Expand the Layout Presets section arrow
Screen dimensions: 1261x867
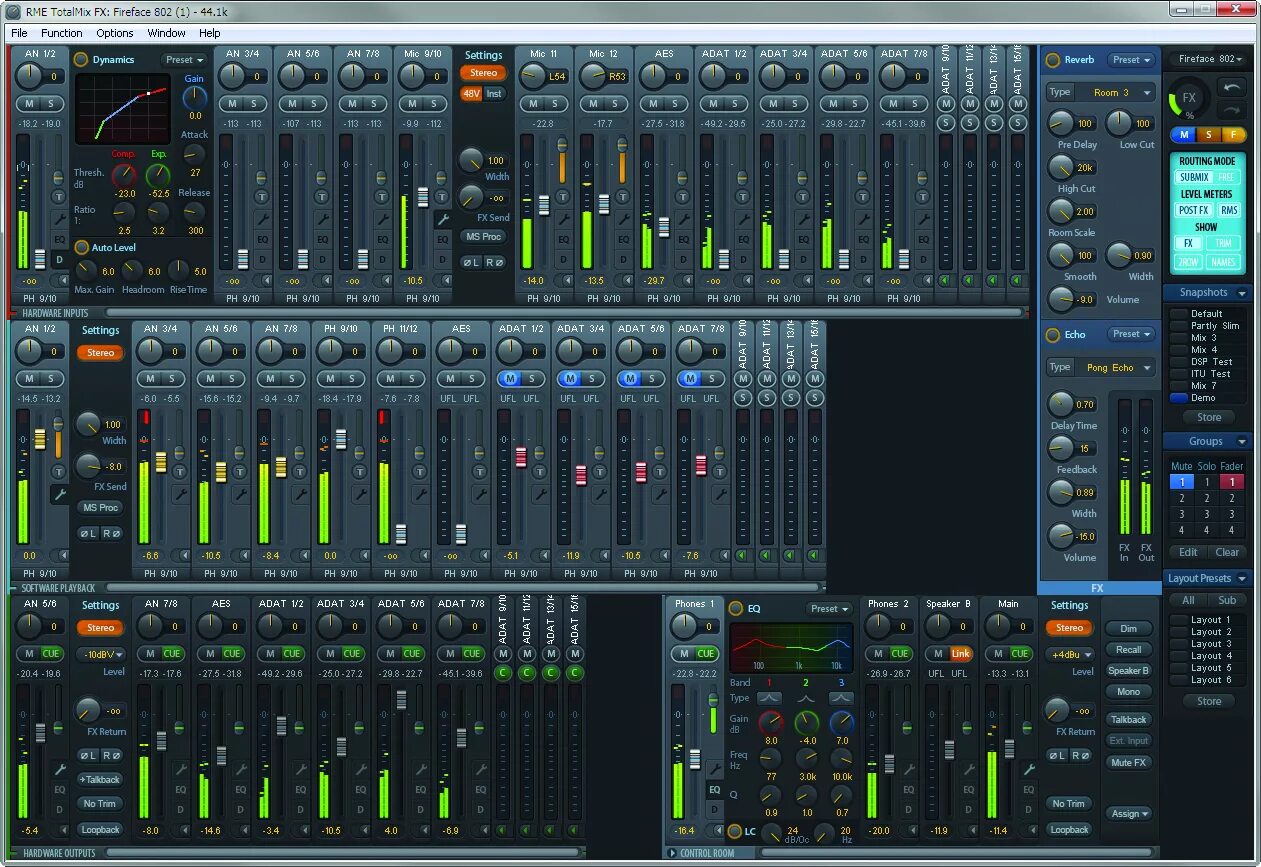(1242, 579)
